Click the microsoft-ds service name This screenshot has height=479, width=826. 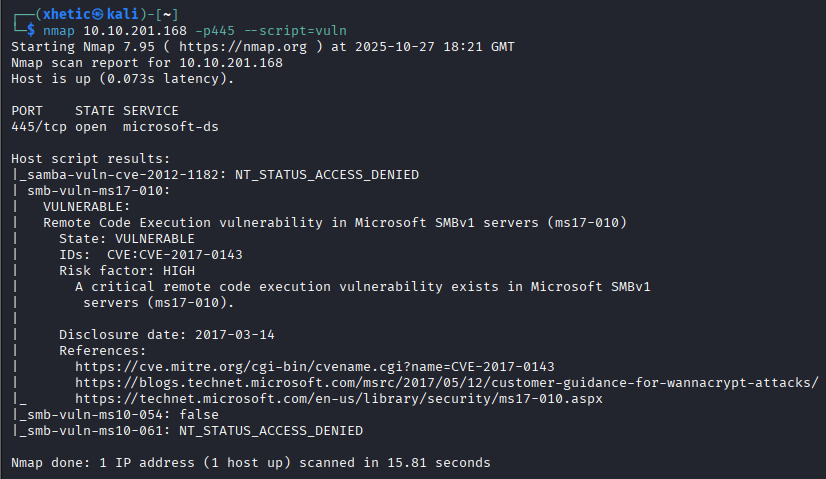(170, 126)
